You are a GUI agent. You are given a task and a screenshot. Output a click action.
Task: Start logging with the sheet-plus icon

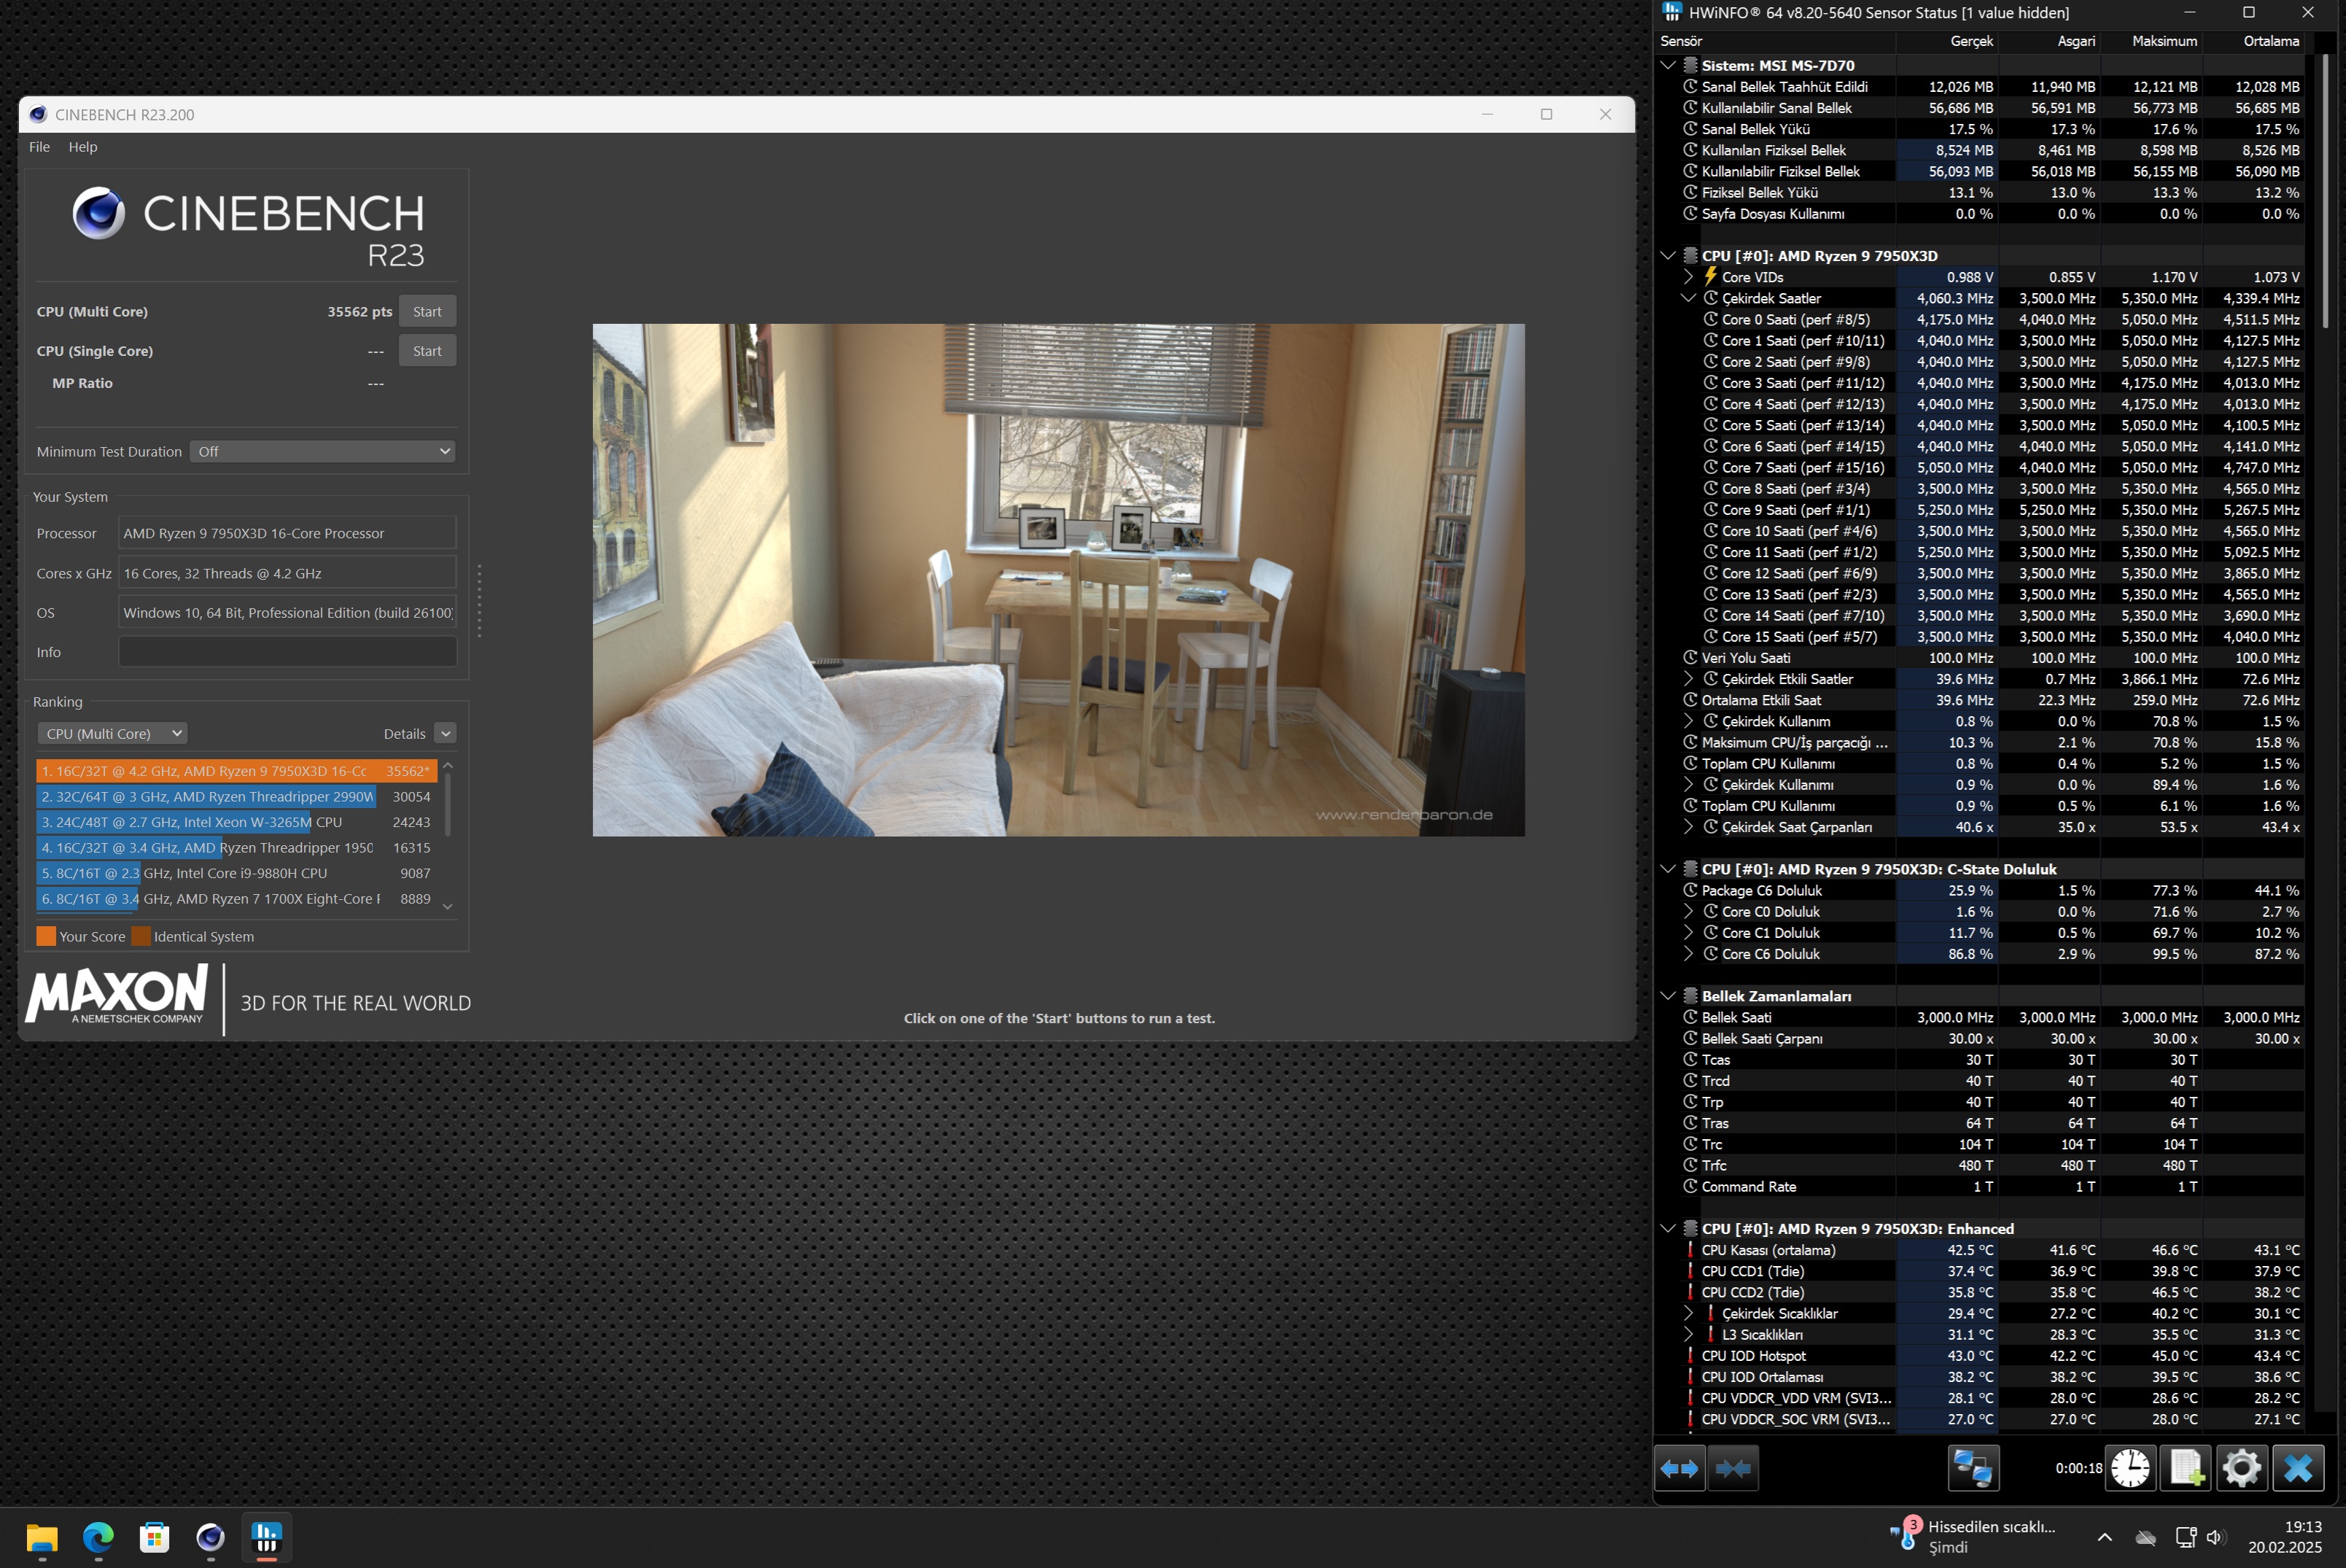coord(2186,1468)
